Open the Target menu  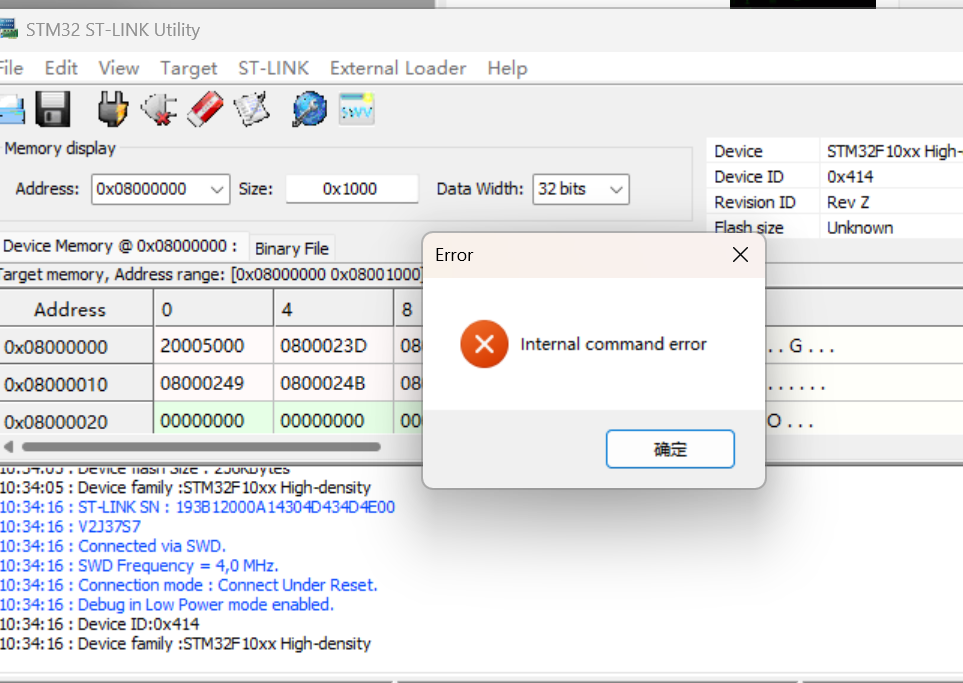coord(188,68)
